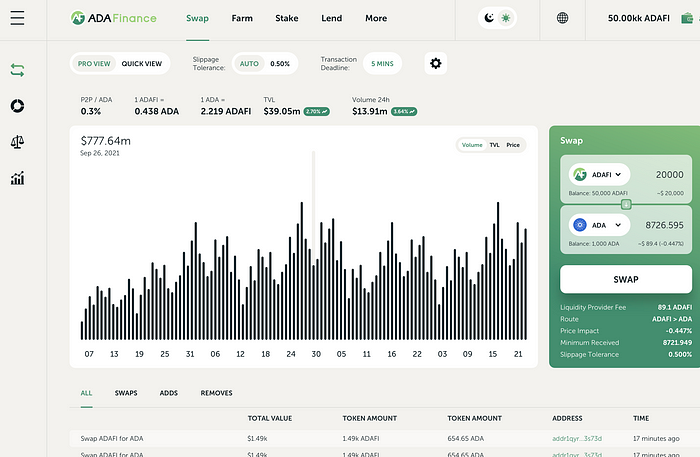This screenshot has height=457, width=700.
Task: Go to Swap nav tab
Action: (x=197, y=18)
